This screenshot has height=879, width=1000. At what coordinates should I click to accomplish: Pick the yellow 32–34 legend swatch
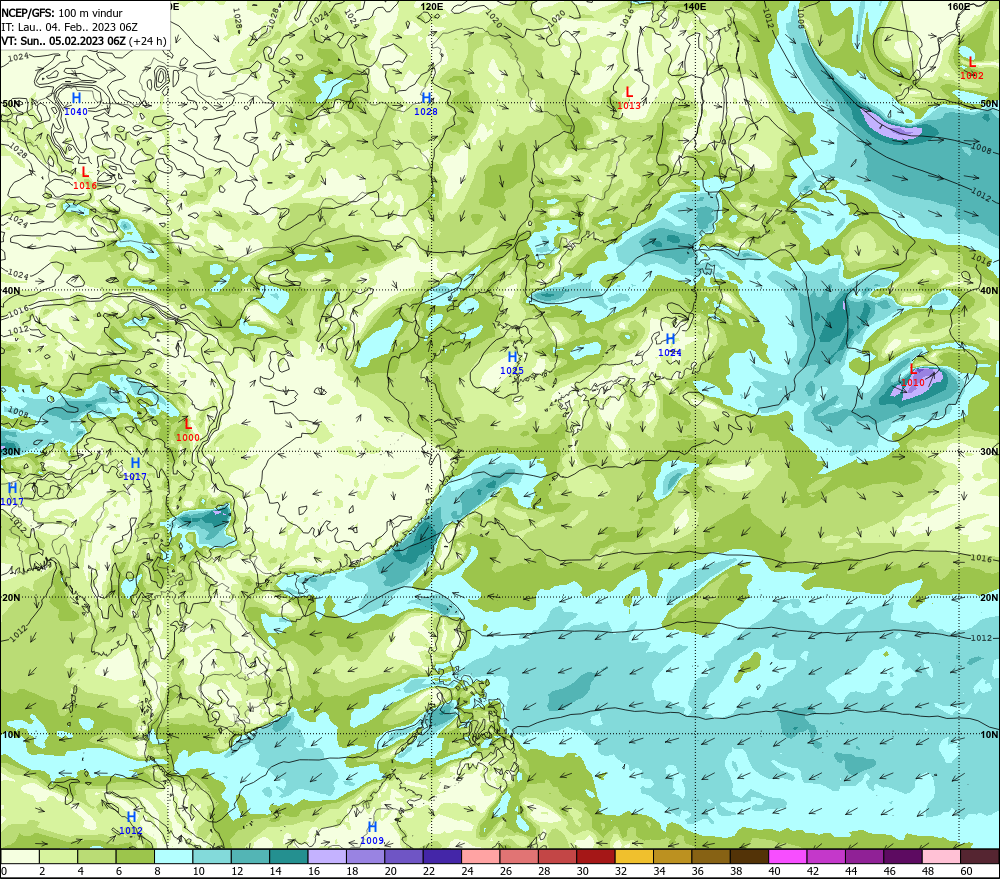pyautogui.click(x=634, y=856)
